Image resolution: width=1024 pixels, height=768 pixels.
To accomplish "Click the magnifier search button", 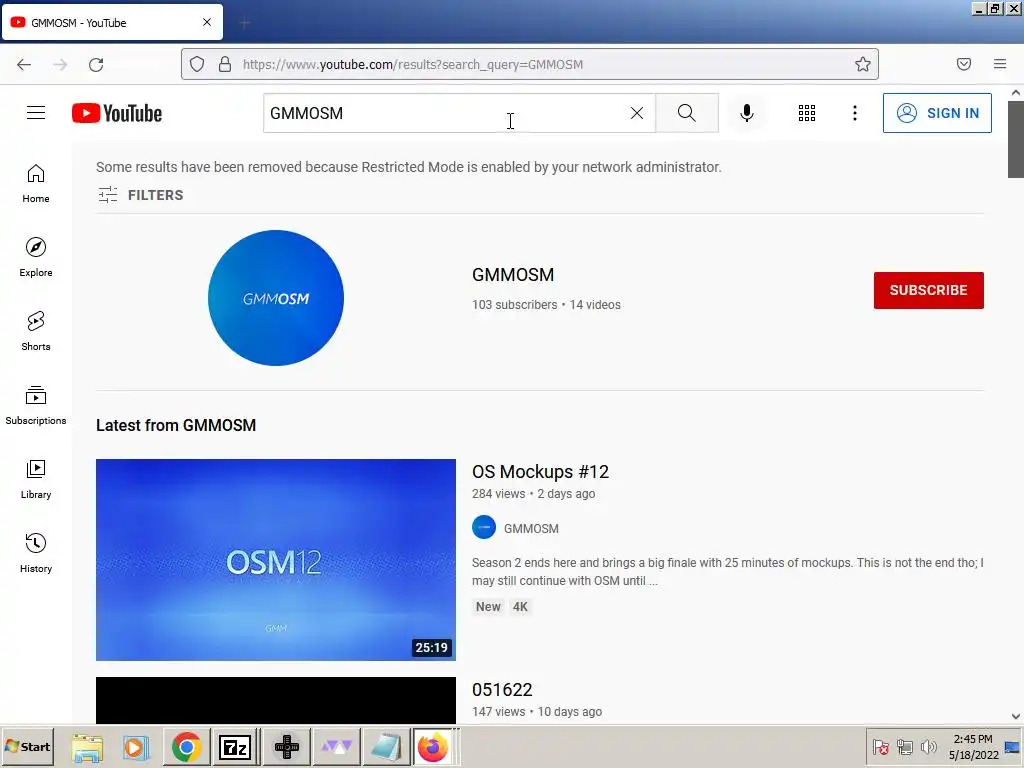I will tap(686, 113).
